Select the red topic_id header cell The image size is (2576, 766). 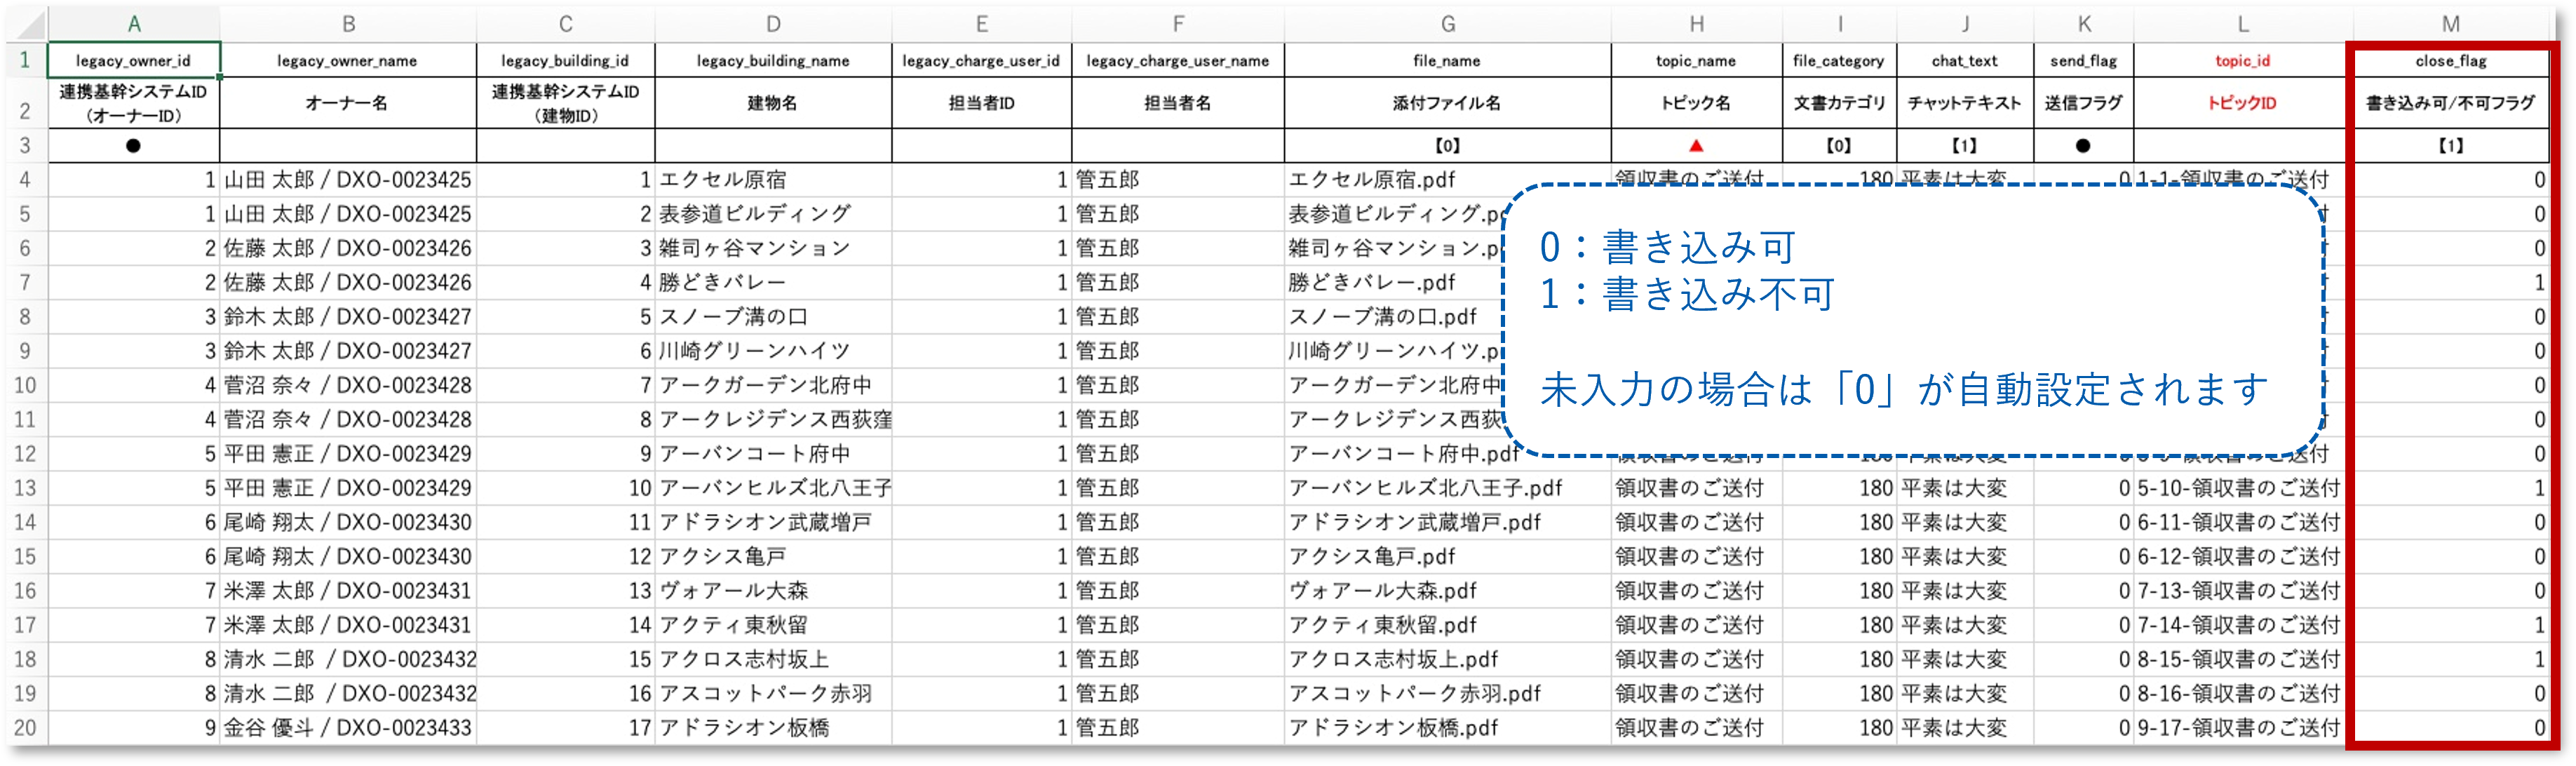2242,60
